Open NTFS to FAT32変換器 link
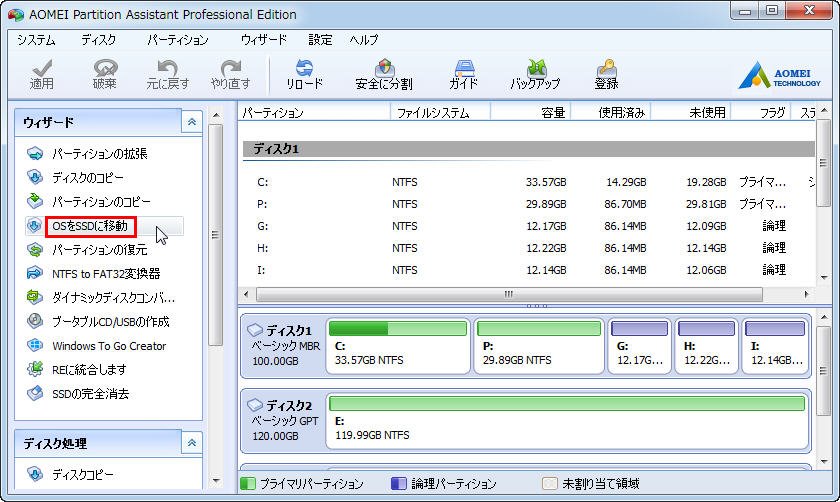Image resolution: width=840 pixels, height=502 pixels. 106,274
